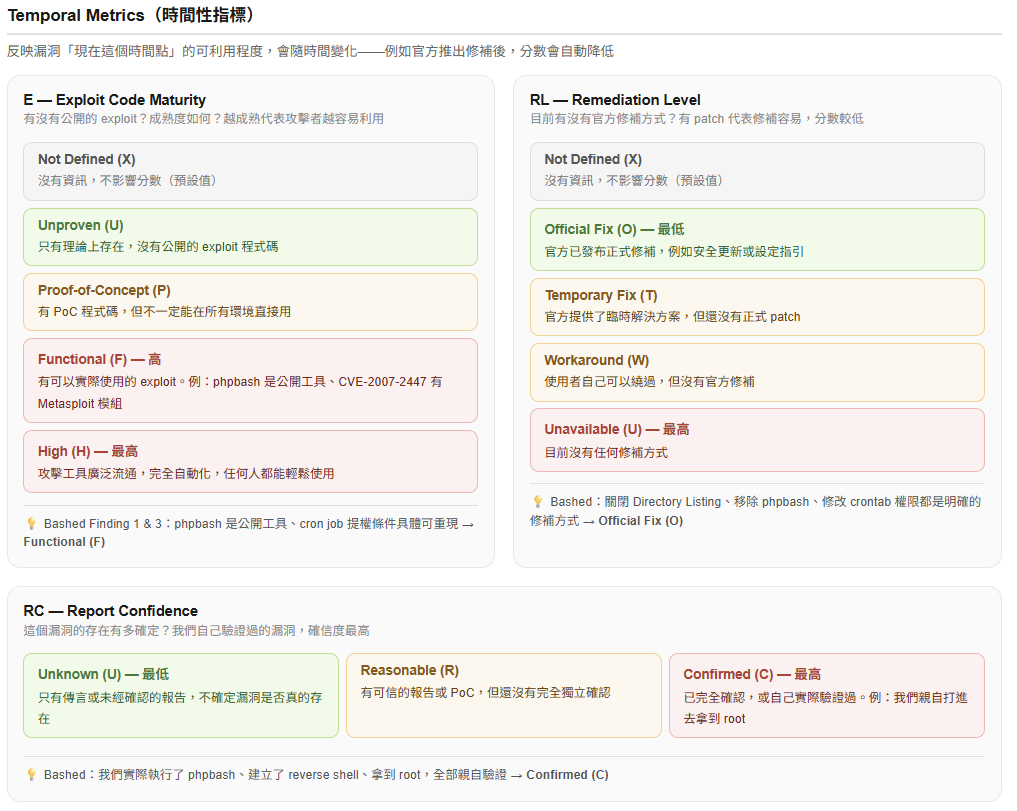
Task: Select Not Defined (X) under Remediation Level
Action: (757, 171)
